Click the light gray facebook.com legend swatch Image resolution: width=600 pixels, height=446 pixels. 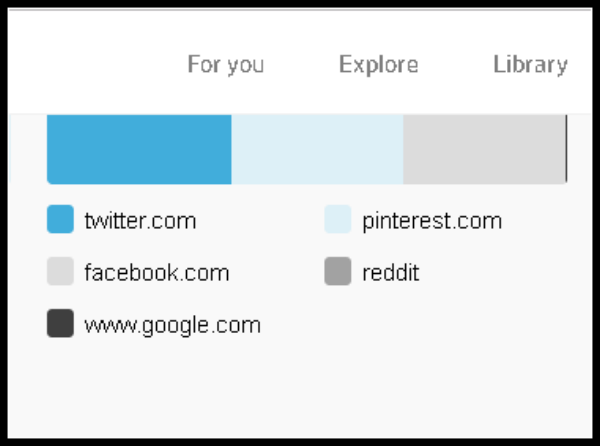tap(60, 272)
